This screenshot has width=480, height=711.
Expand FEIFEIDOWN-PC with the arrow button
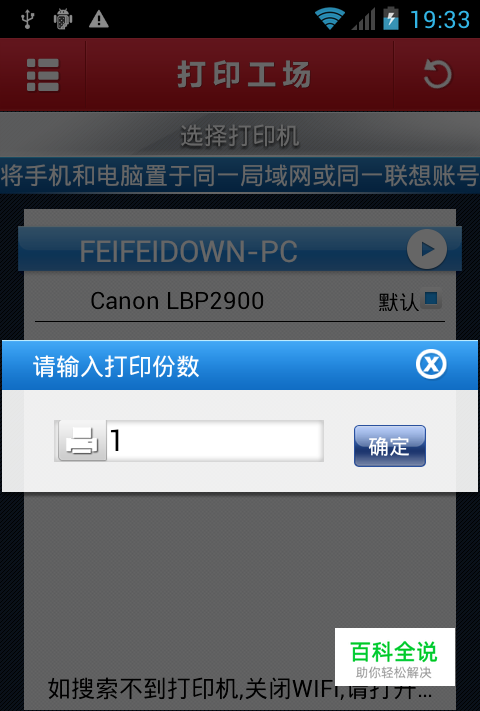427,249
